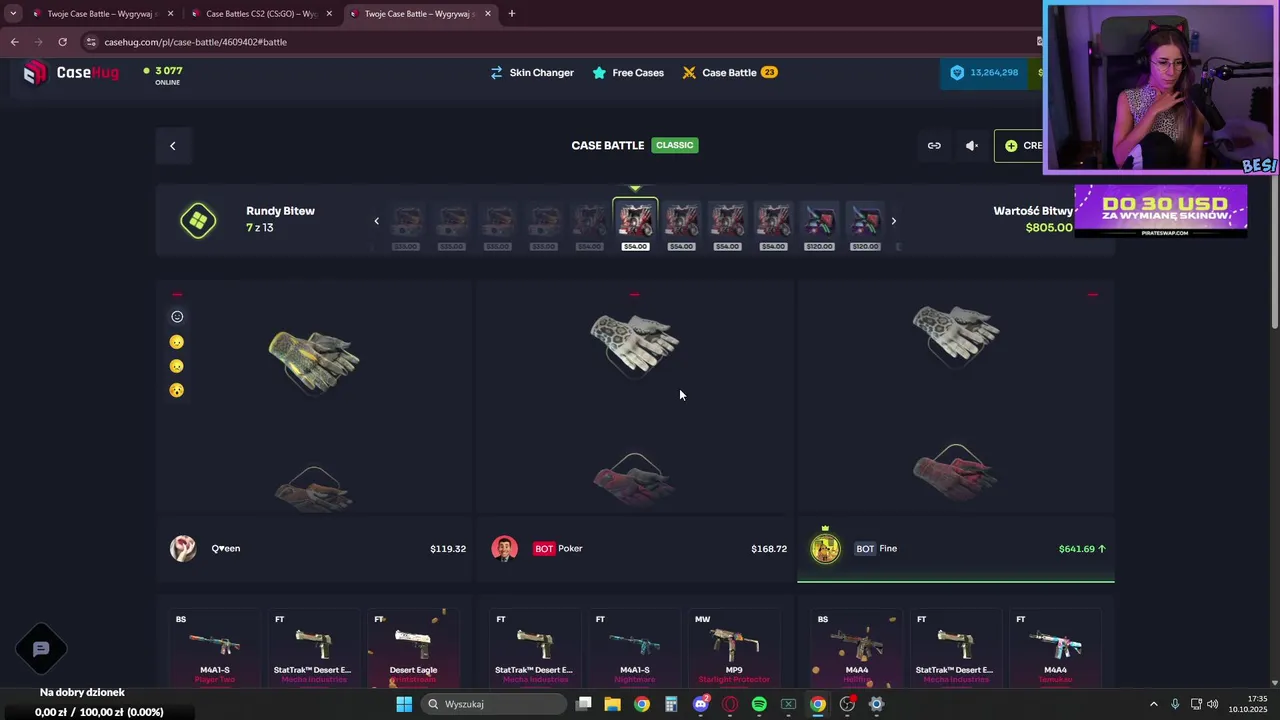Image resolution: width=1280 pixels, height=720 pixels.
Task: Select the last $120.00 case thumbnail
Action: click(x=865, y=225)
